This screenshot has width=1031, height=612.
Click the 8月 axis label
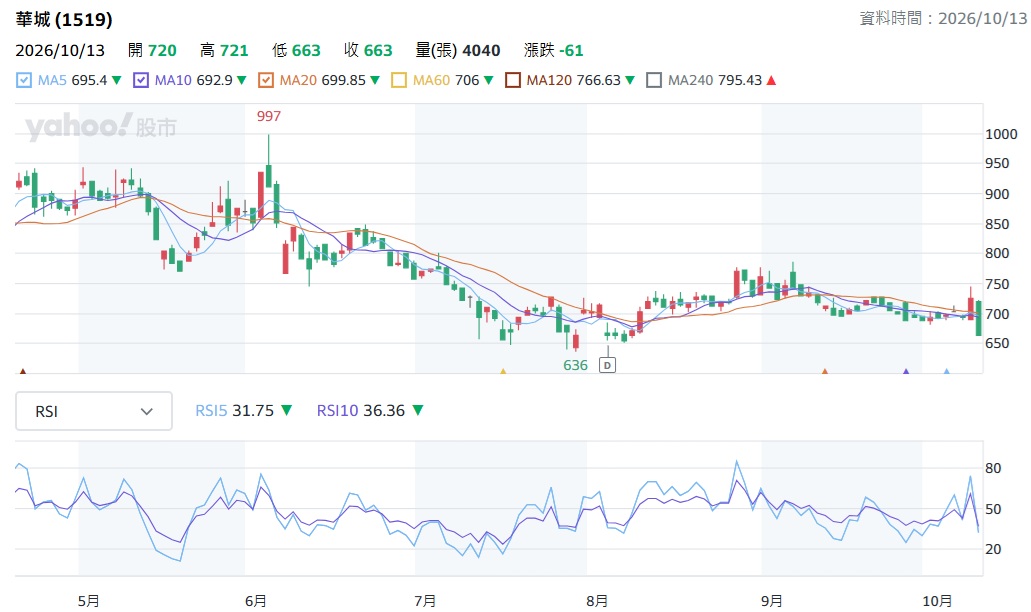point(597,601)
